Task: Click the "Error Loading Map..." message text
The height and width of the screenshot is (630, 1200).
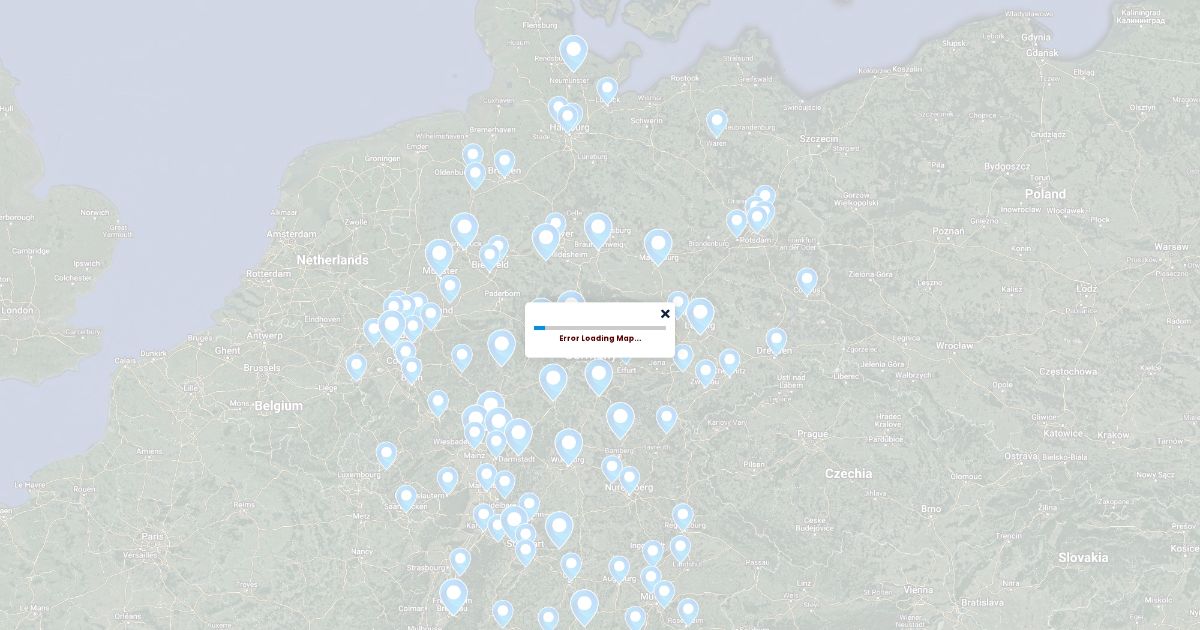Action: [600, 338]
